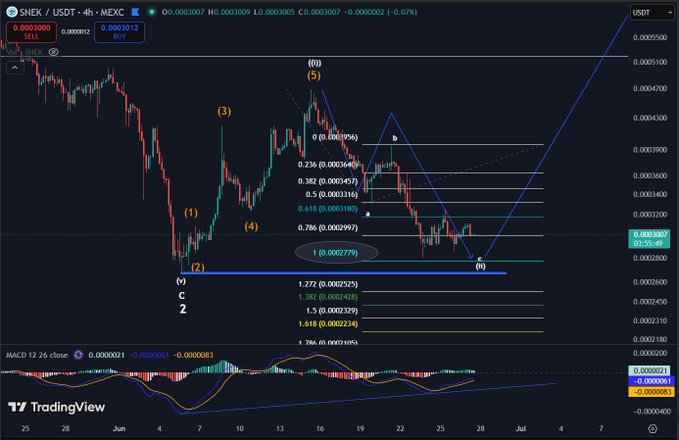Viewport: 679px width, 440px height.
Task: Click the SNEK coin logo icon
Action: (12, 12)
